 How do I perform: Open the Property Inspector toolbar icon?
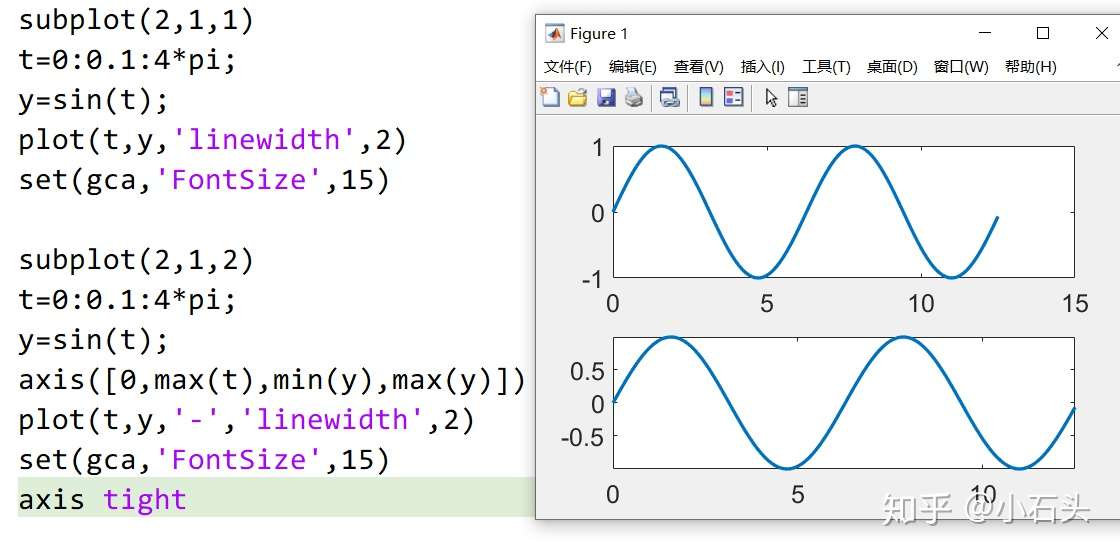pyautogui.click(x=798, y=97)
